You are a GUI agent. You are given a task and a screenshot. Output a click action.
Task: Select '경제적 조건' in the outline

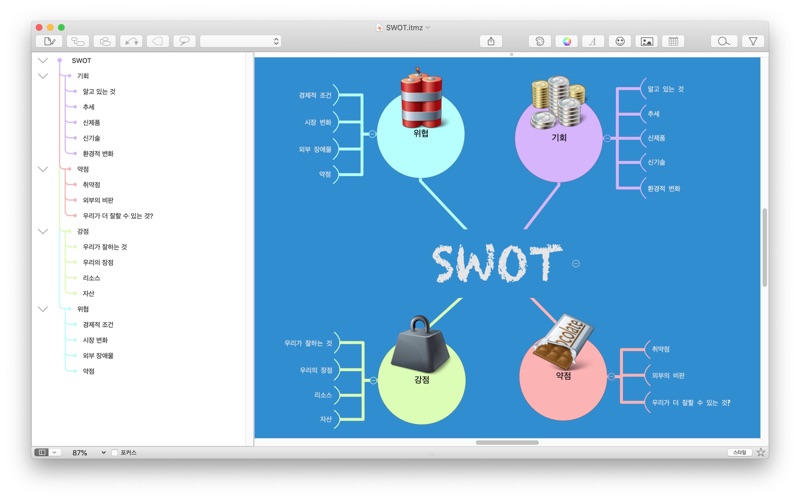pyautogui.click(x=98, y=325)
